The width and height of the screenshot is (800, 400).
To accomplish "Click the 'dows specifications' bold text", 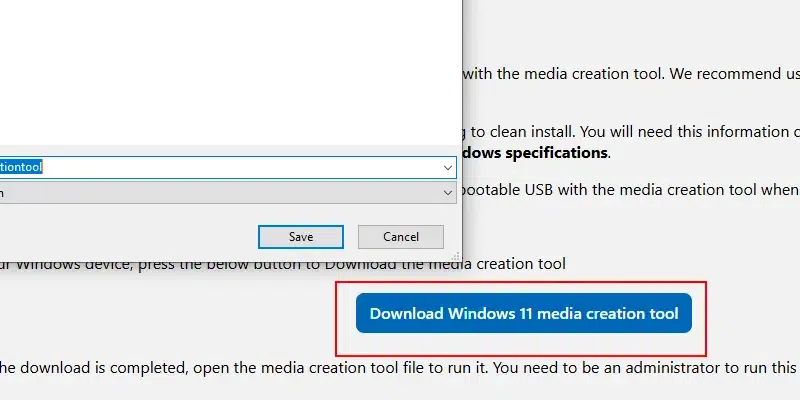I will [x=534, y=153].
